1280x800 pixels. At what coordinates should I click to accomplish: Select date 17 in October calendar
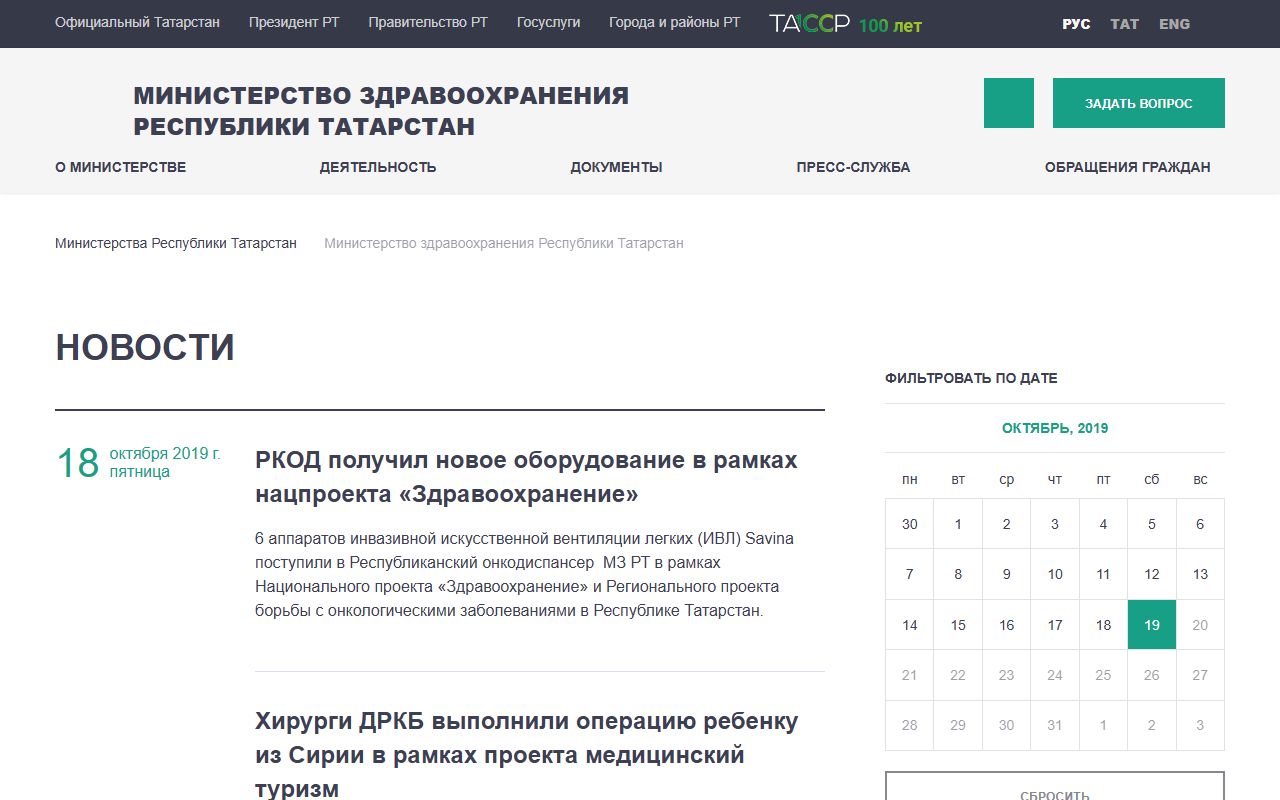click(1055, 625)
